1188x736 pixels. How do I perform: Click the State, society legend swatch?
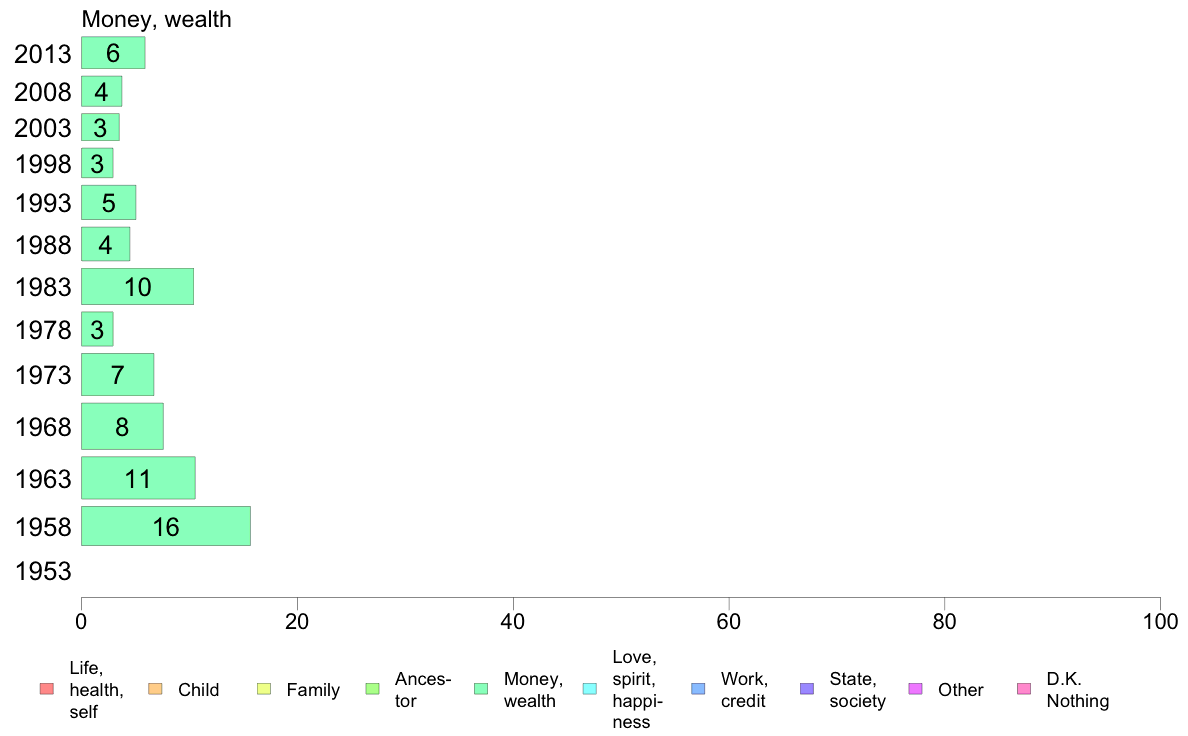807,689
